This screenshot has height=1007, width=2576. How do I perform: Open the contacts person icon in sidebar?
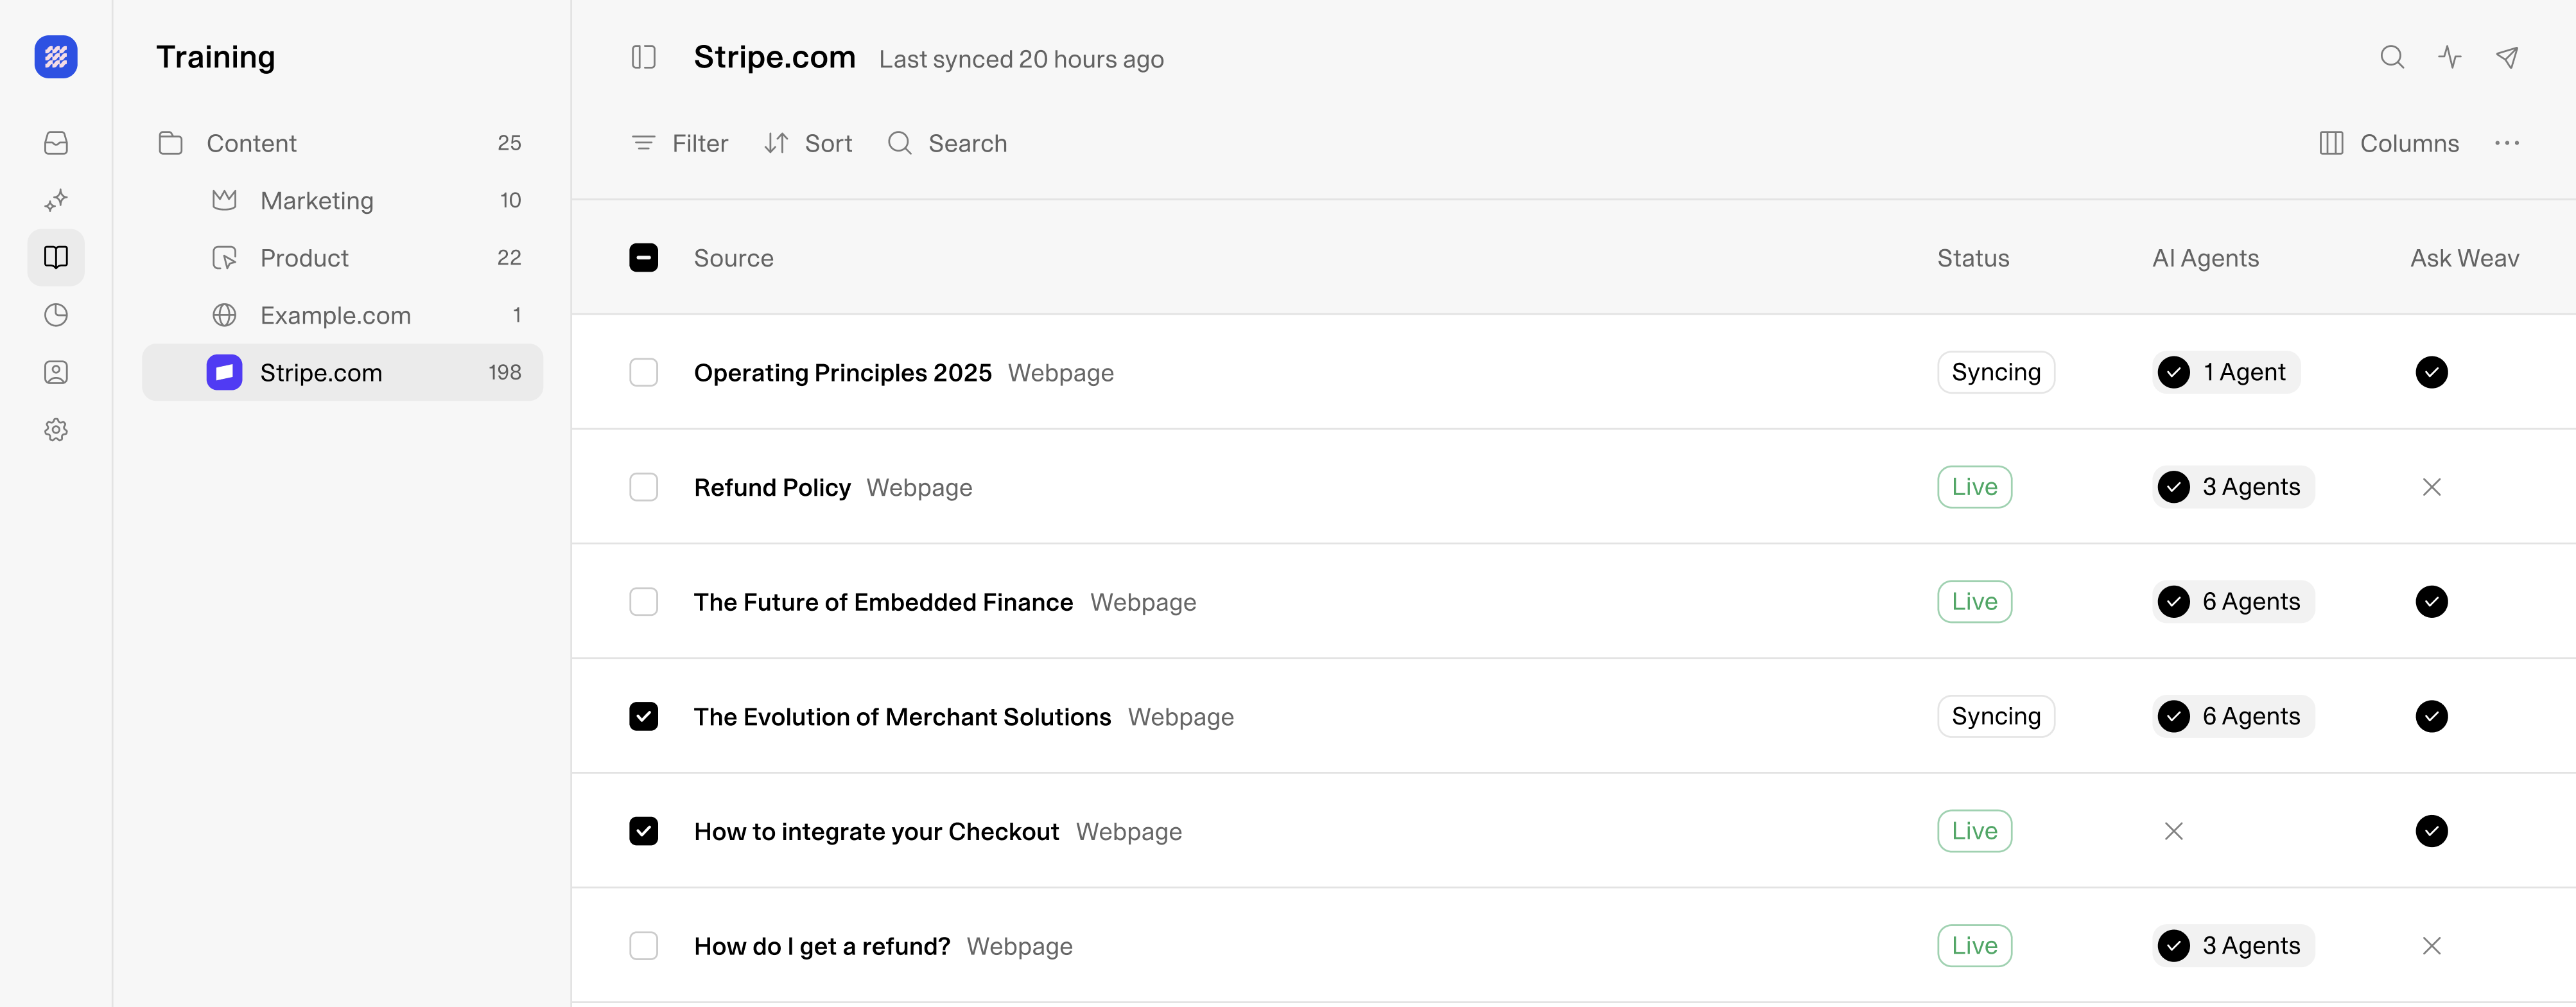[x=56, y=372]
